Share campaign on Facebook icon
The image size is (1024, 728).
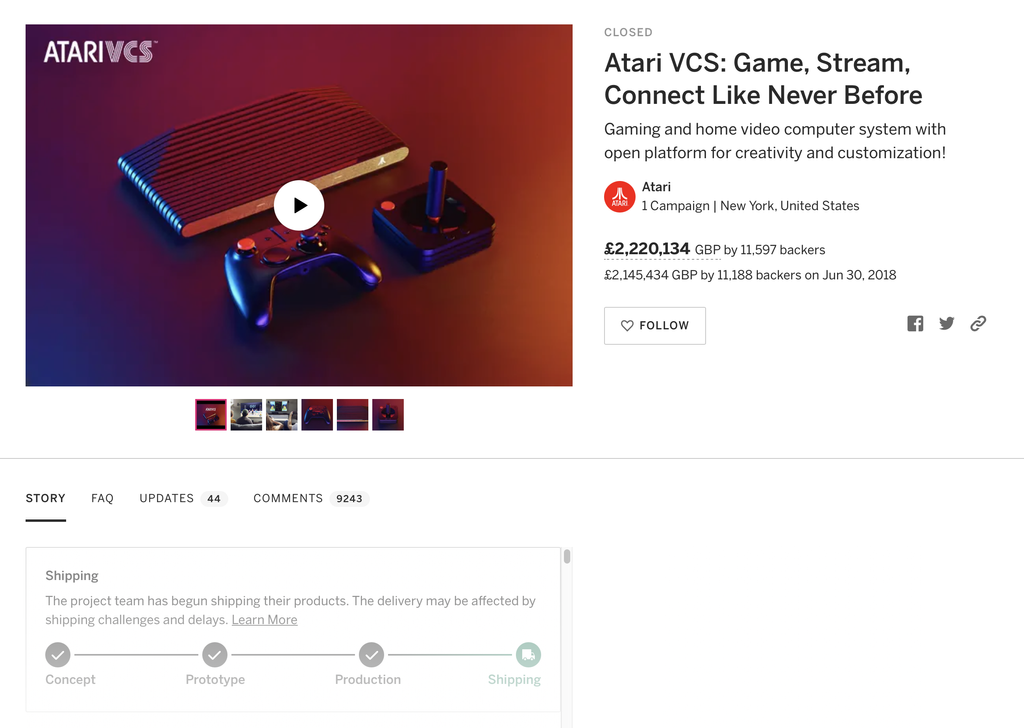tap(915, 323)
